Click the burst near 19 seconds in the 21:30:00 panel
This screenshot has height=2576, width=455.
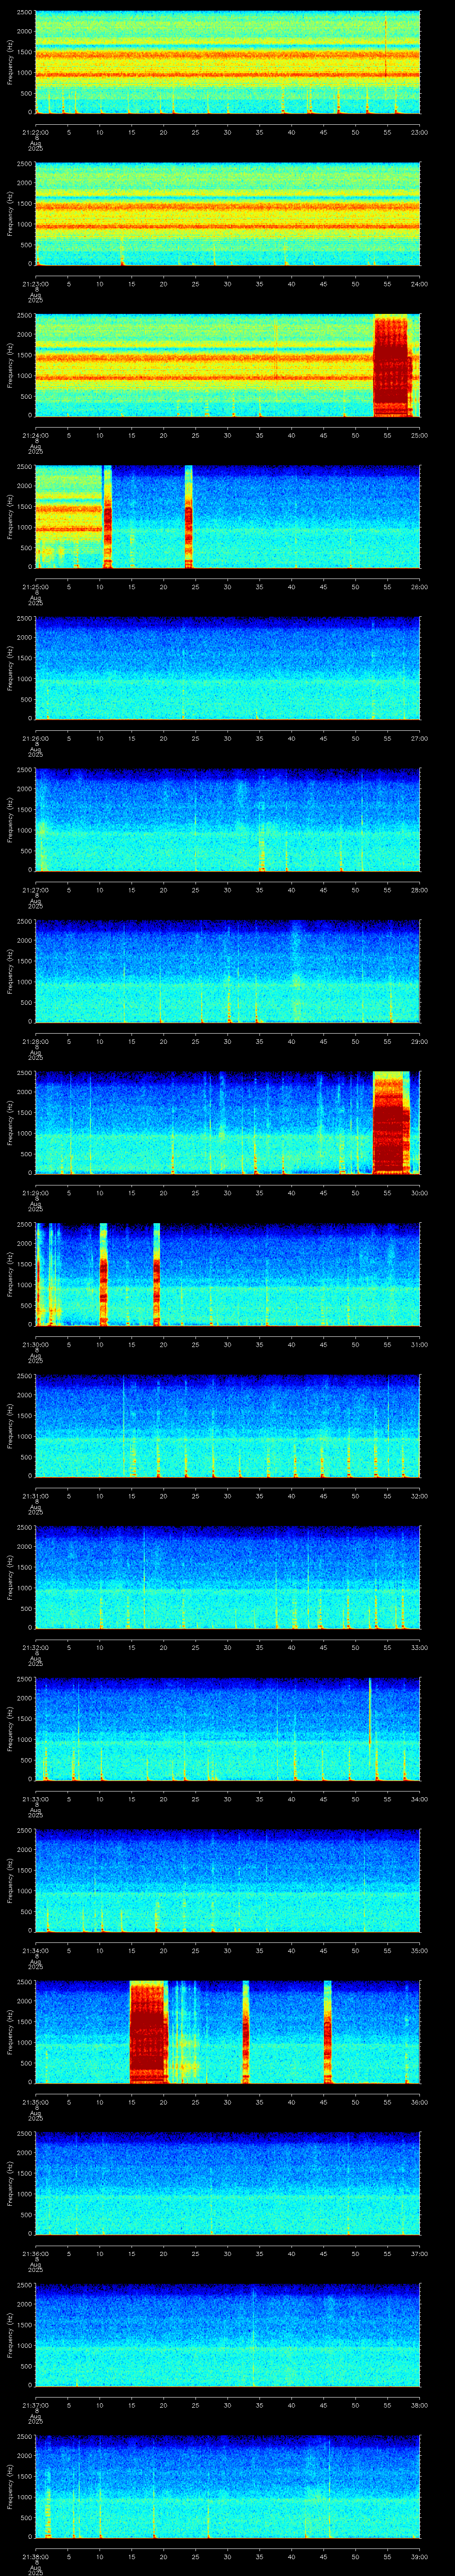tap(157, 1274)
